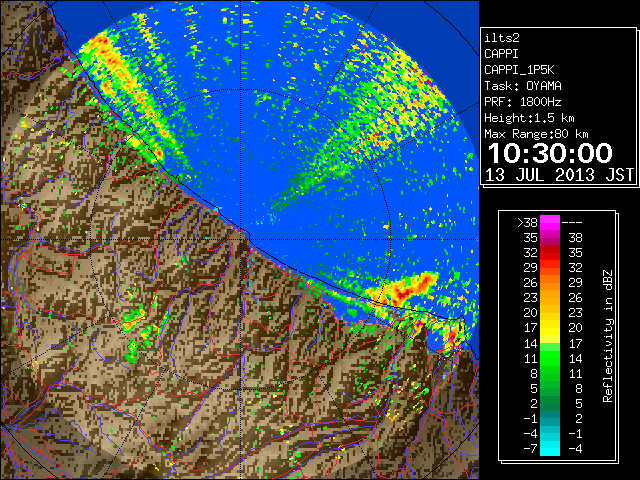
Task: Pick the yellow 17-20 dBZ legend color
Action: coord(550,328)
